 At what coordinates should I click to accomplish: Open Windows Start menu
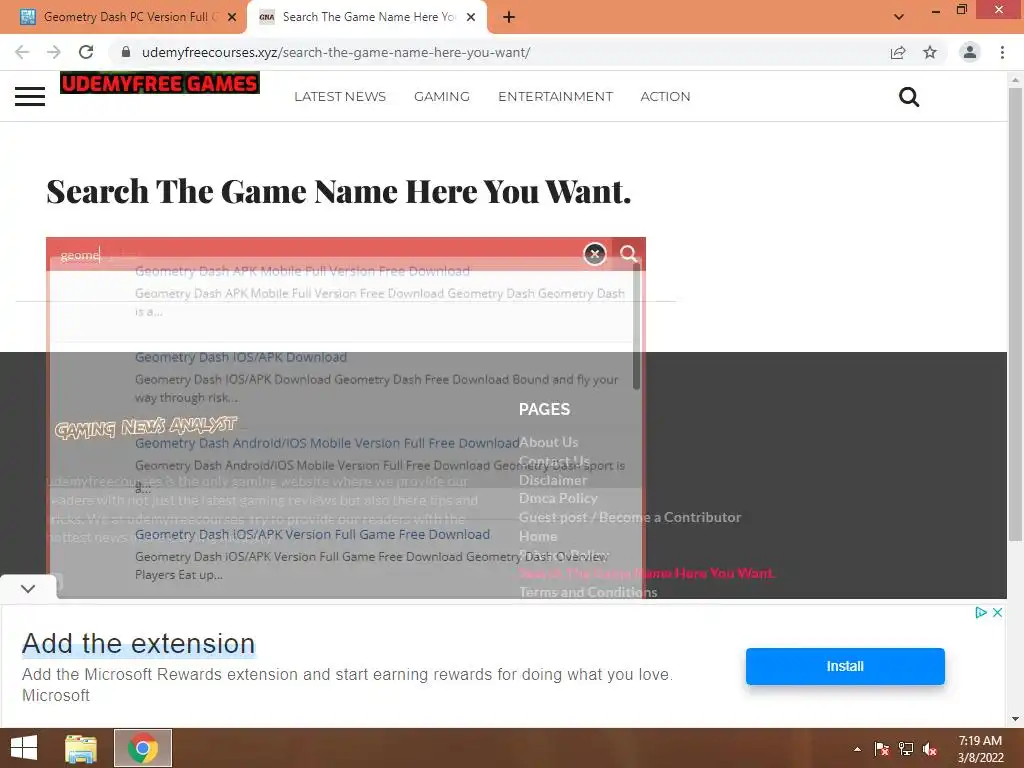24,748
